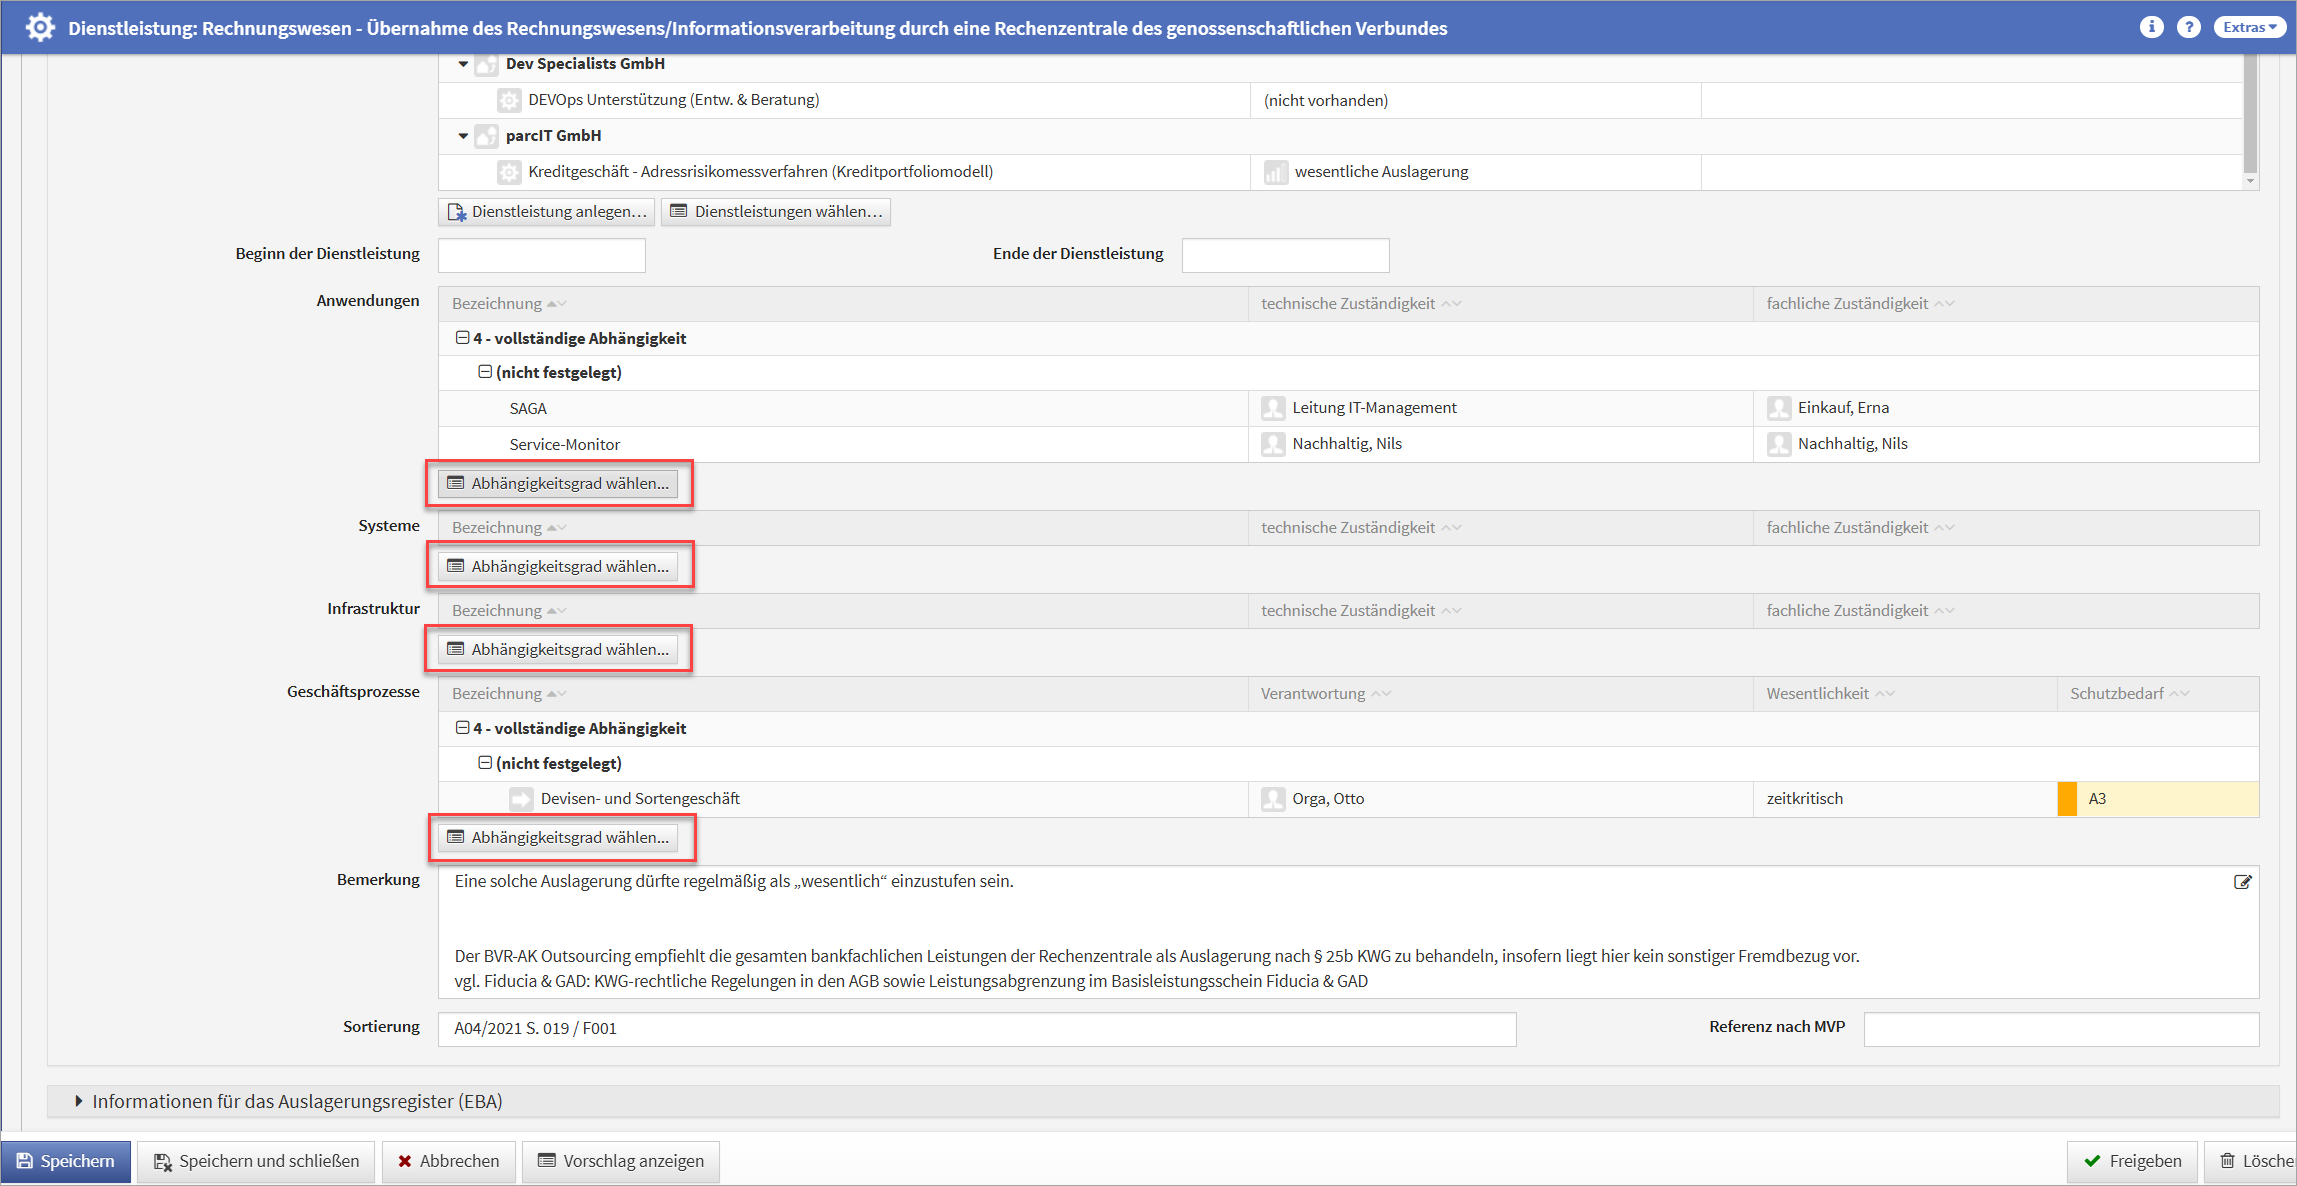2297x1186 pixels.
Task: Click the gear icon beside DEVOps Unterstützung
Action: (509, 100)
